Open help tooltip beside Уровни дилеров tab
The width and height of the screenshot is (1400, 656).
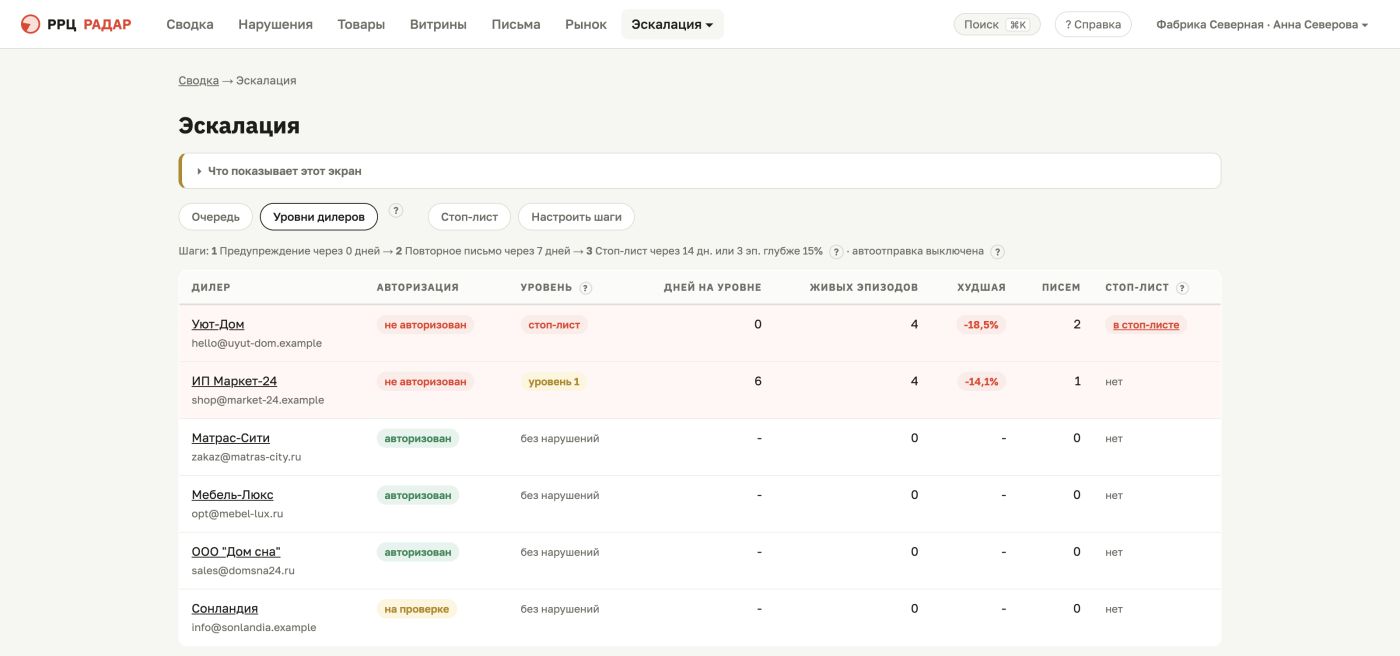(396, 210)
